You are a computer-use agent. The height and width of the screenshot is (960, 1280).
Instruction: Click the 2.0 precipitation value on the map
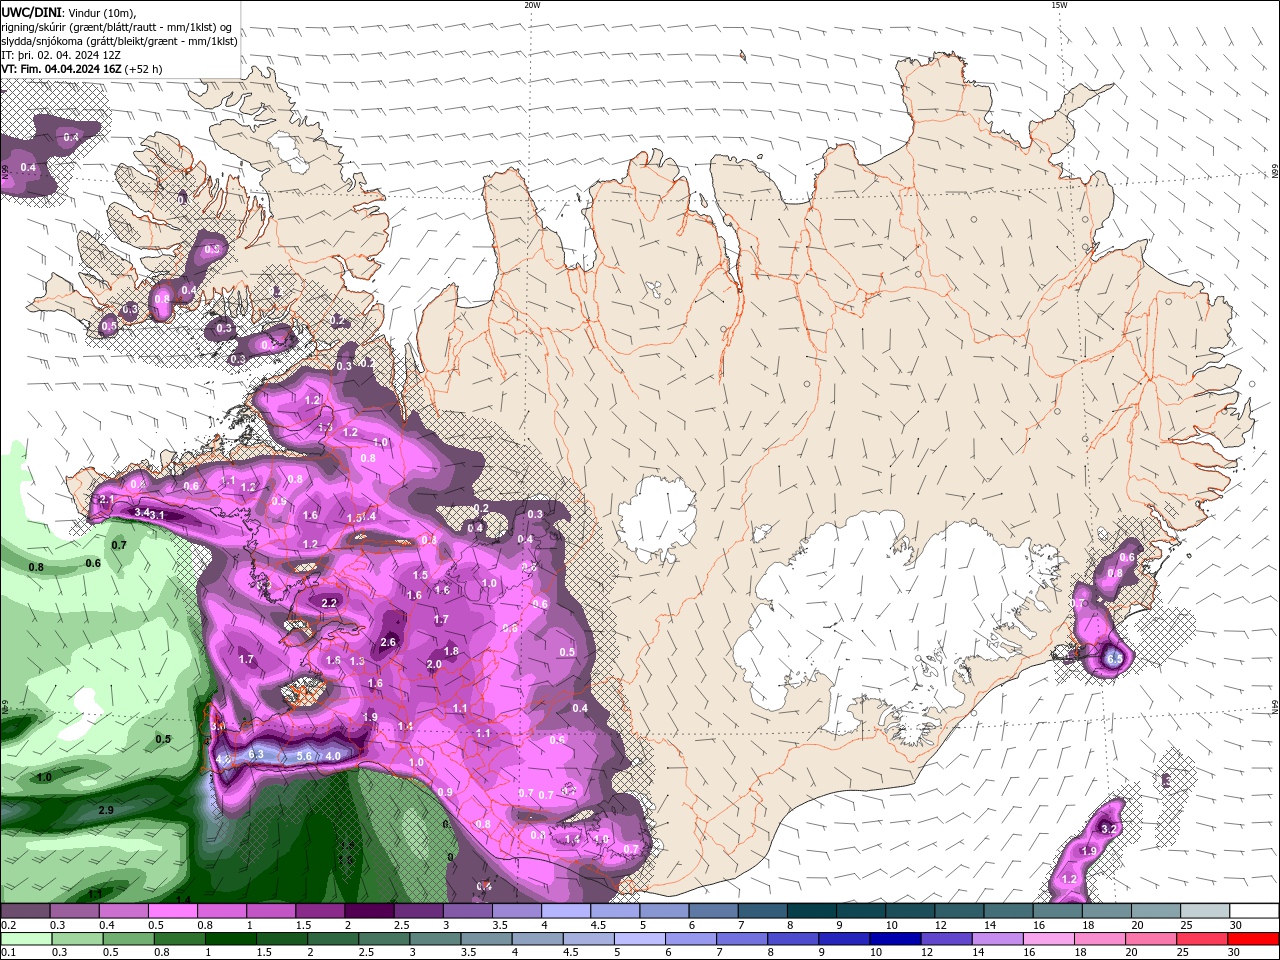434,664
